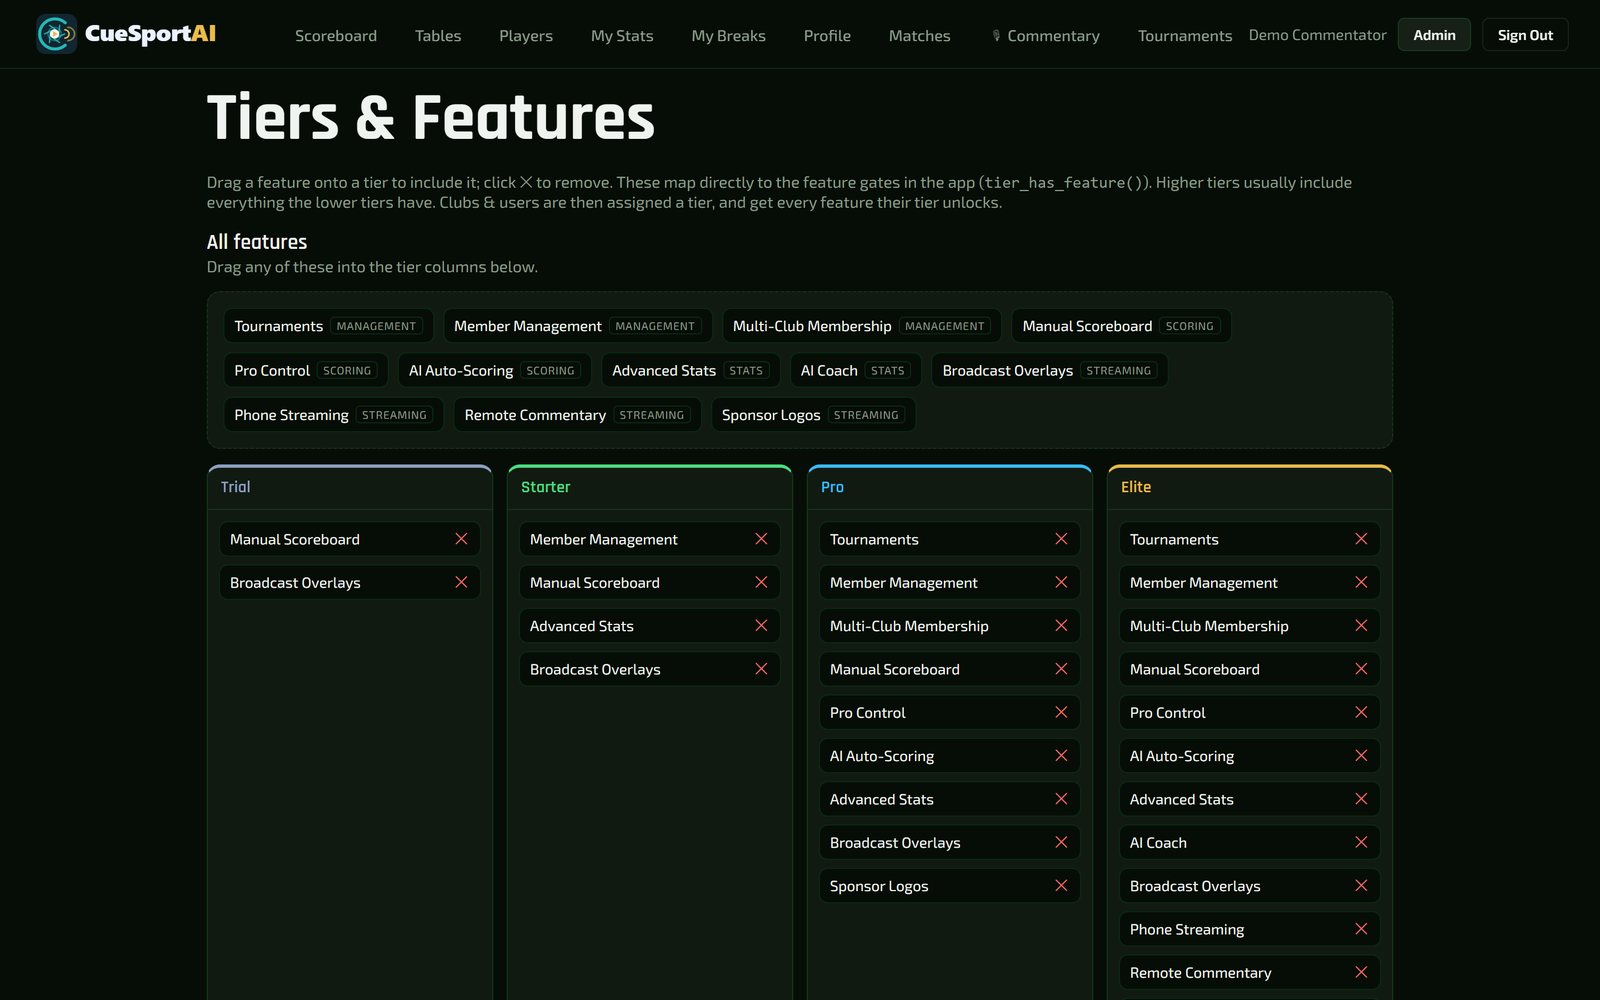Select Manual Scoreboard chip in All features

tap(1121, 326)
